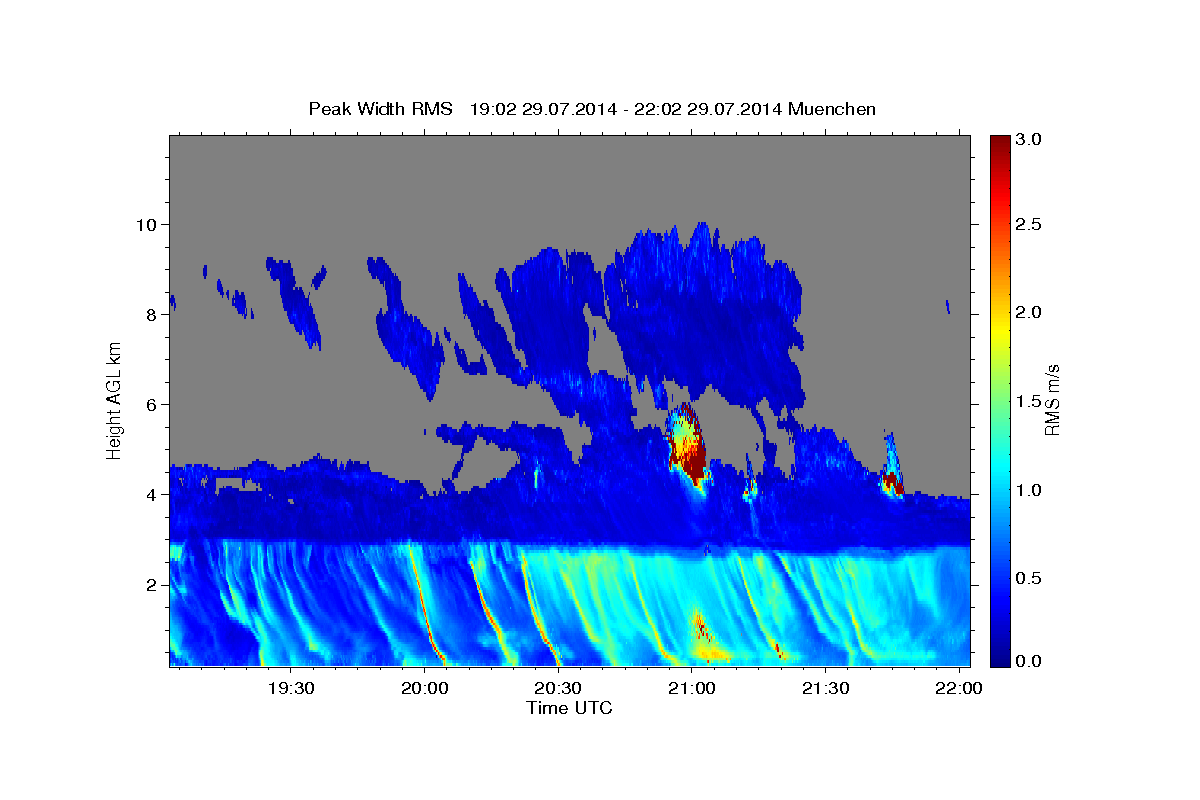The height and width of the screenshot is (800, 1200).
Task: Click the plot title 'Peak Width RMS'
Action: click(x=380, y=109)
